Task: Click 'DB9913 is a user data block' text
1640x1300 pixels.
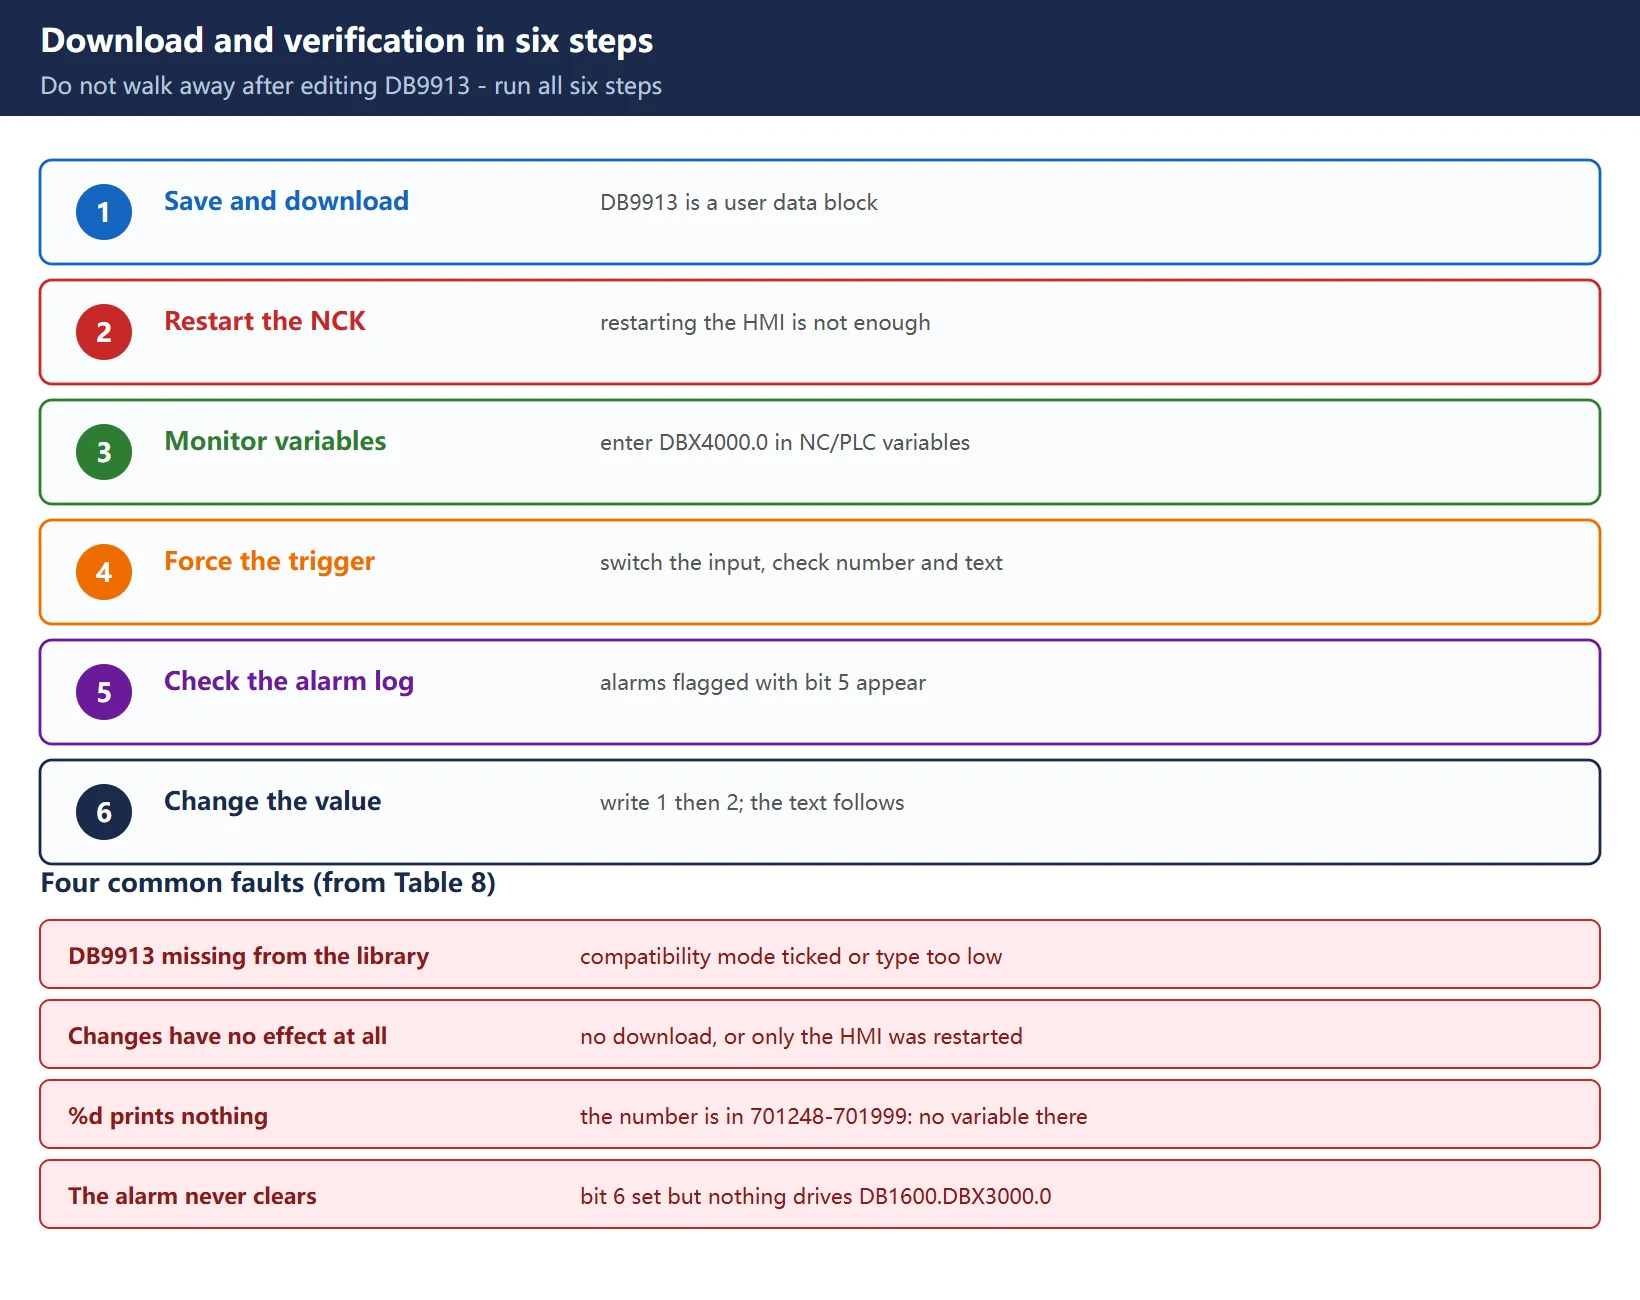Action: [738, 202]
